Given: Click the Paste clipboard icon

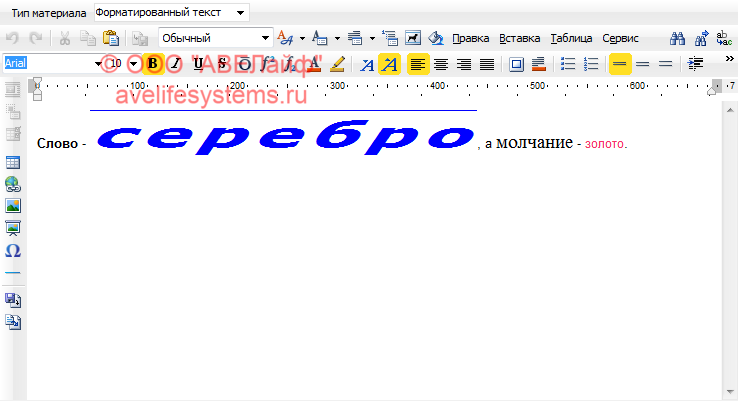Looking at the screenshot, I should [x=111, y=39].
